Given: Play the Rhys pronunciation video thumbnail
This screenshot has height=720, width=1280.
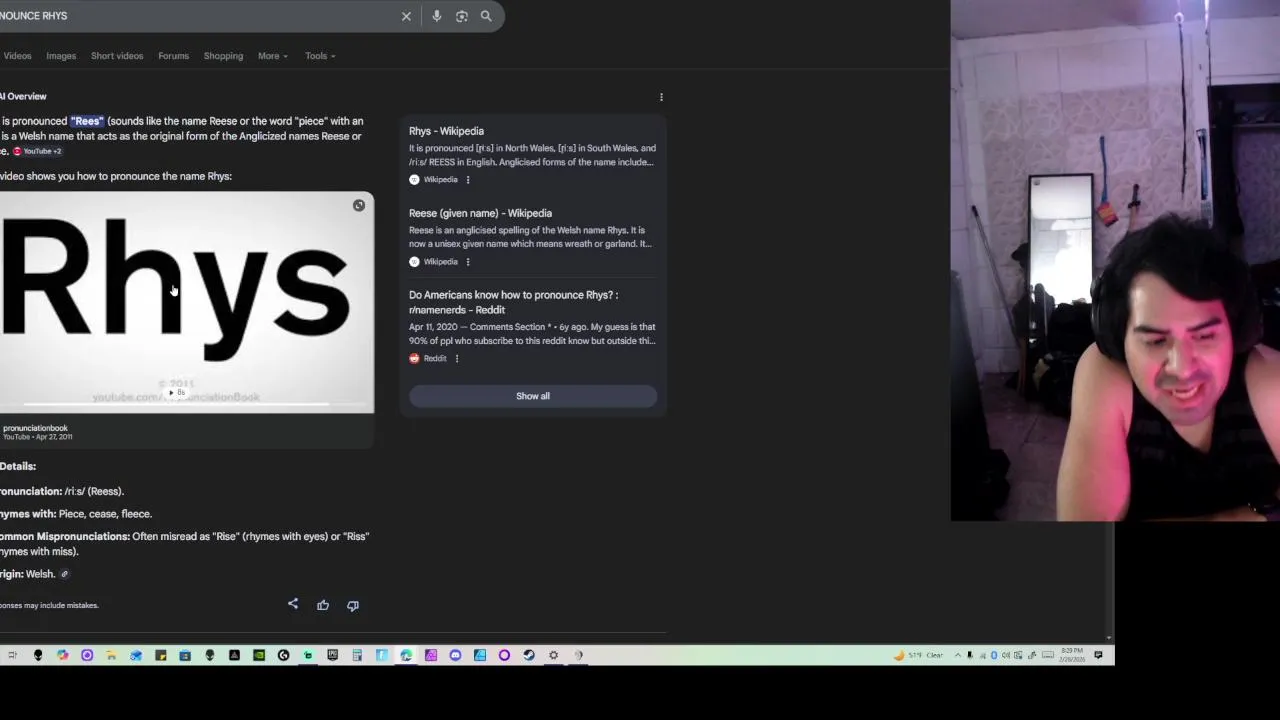Looking at the screenshot, I should click(187, 302).
